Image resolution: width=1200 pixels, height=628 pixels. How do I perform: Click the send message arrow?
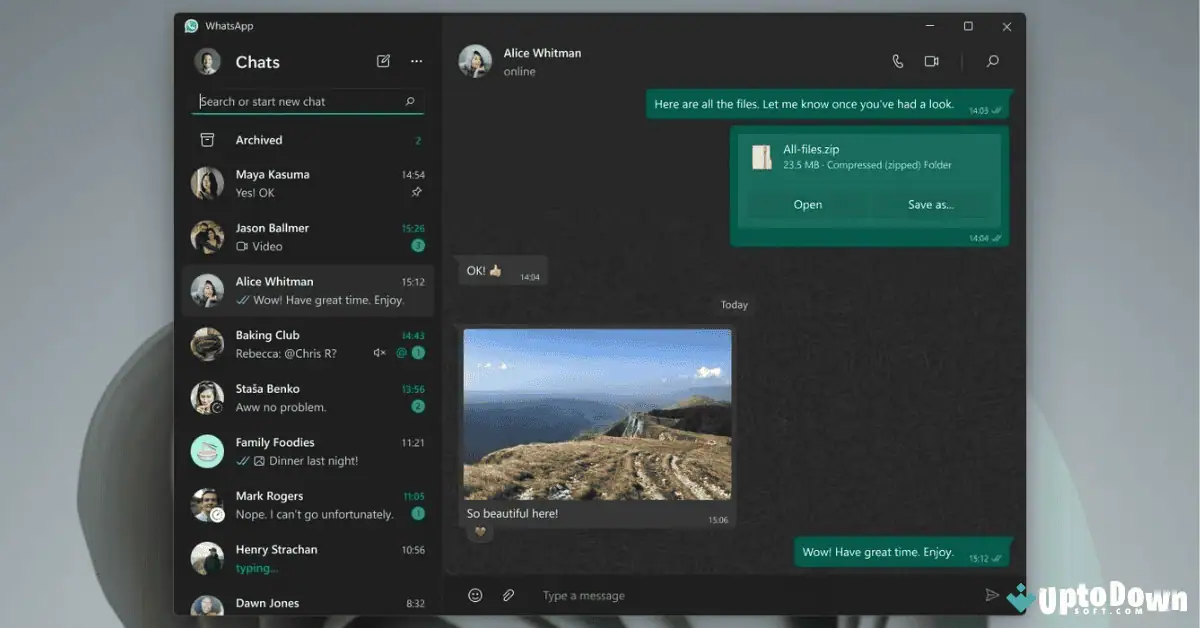click(992, 594)
